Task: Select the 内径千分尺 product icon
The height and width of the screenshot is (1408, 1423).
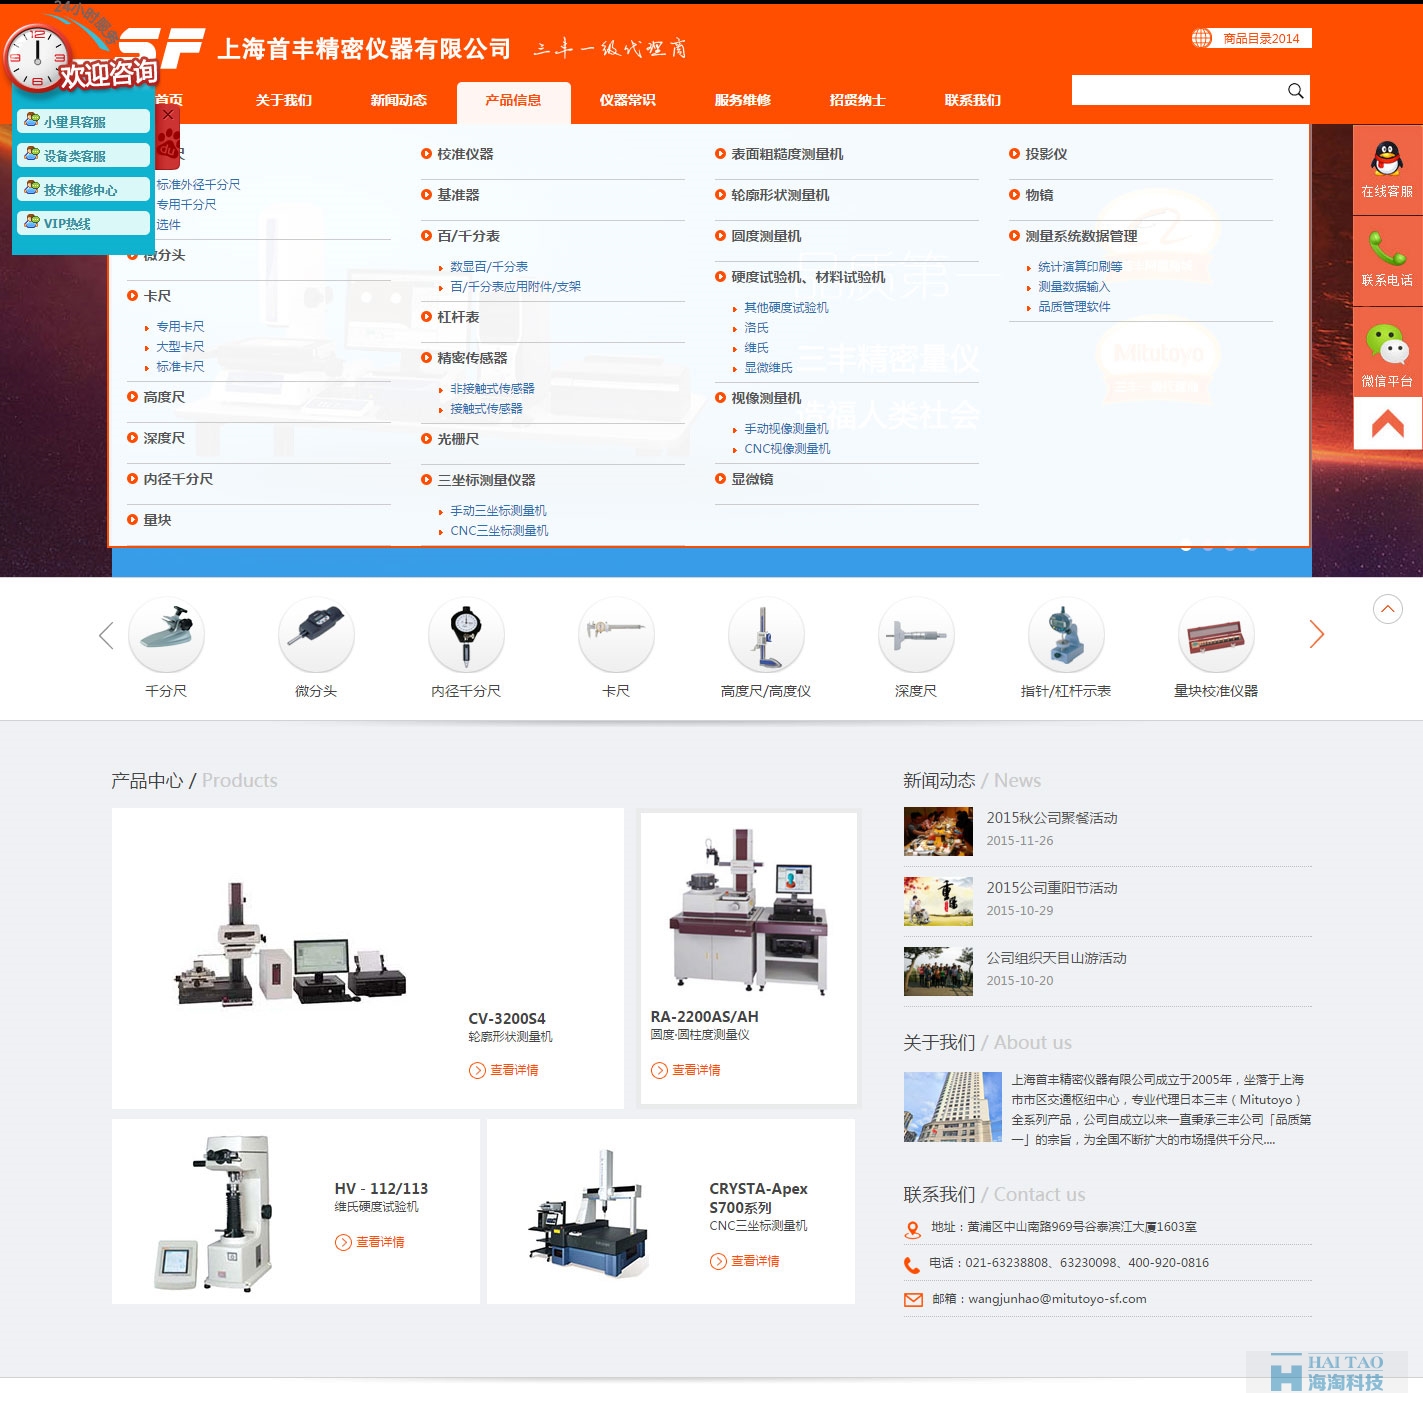Action: [466, 633]
